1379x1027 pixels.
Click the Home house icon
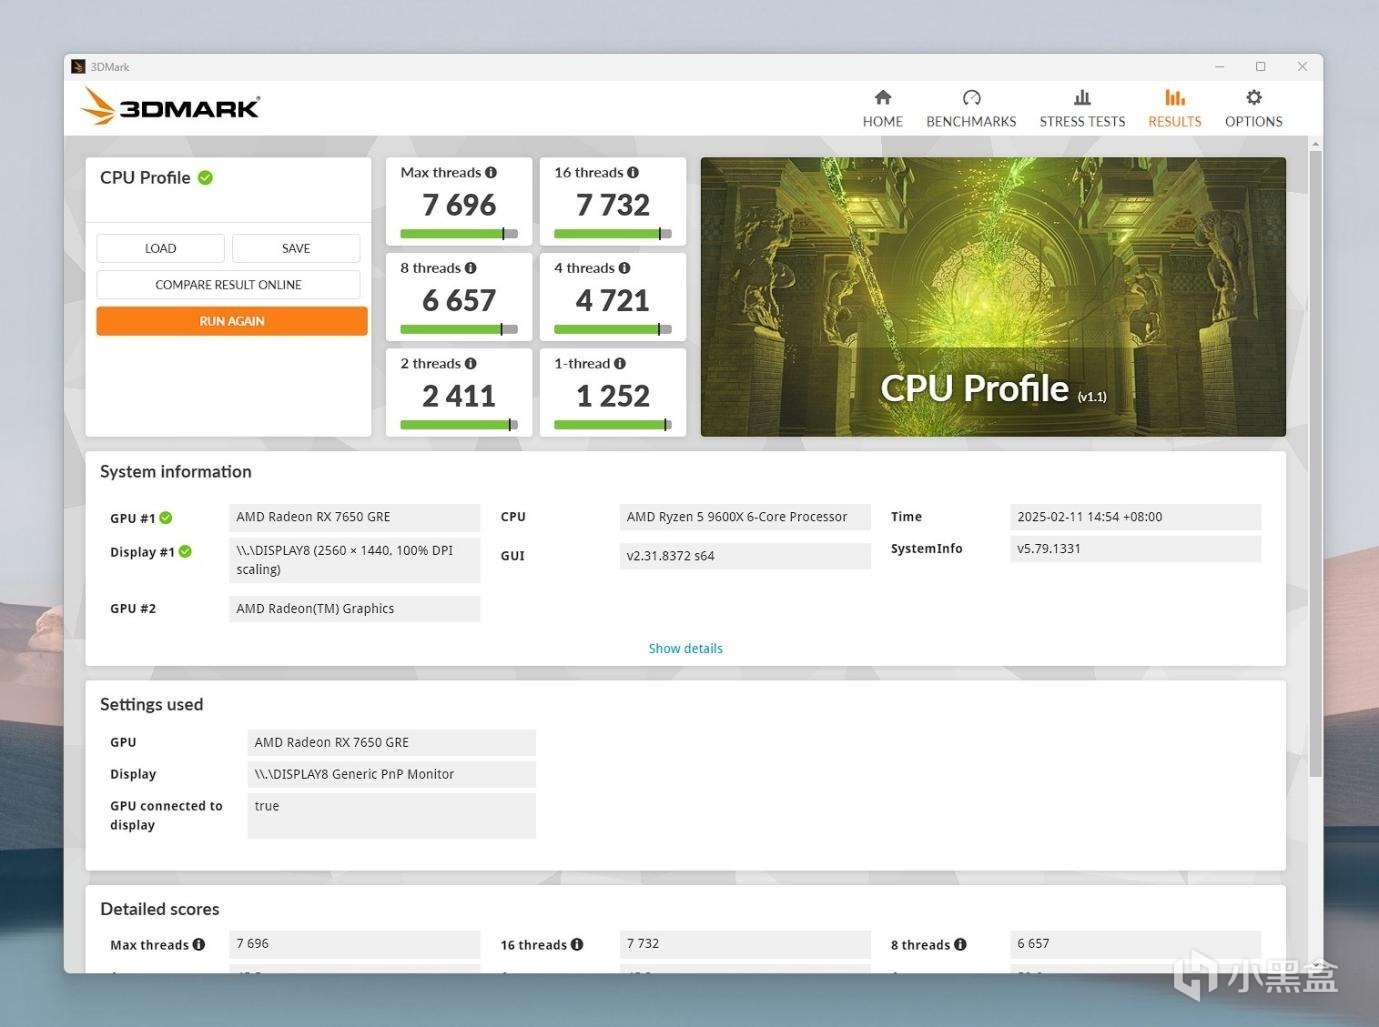point(882,97)
